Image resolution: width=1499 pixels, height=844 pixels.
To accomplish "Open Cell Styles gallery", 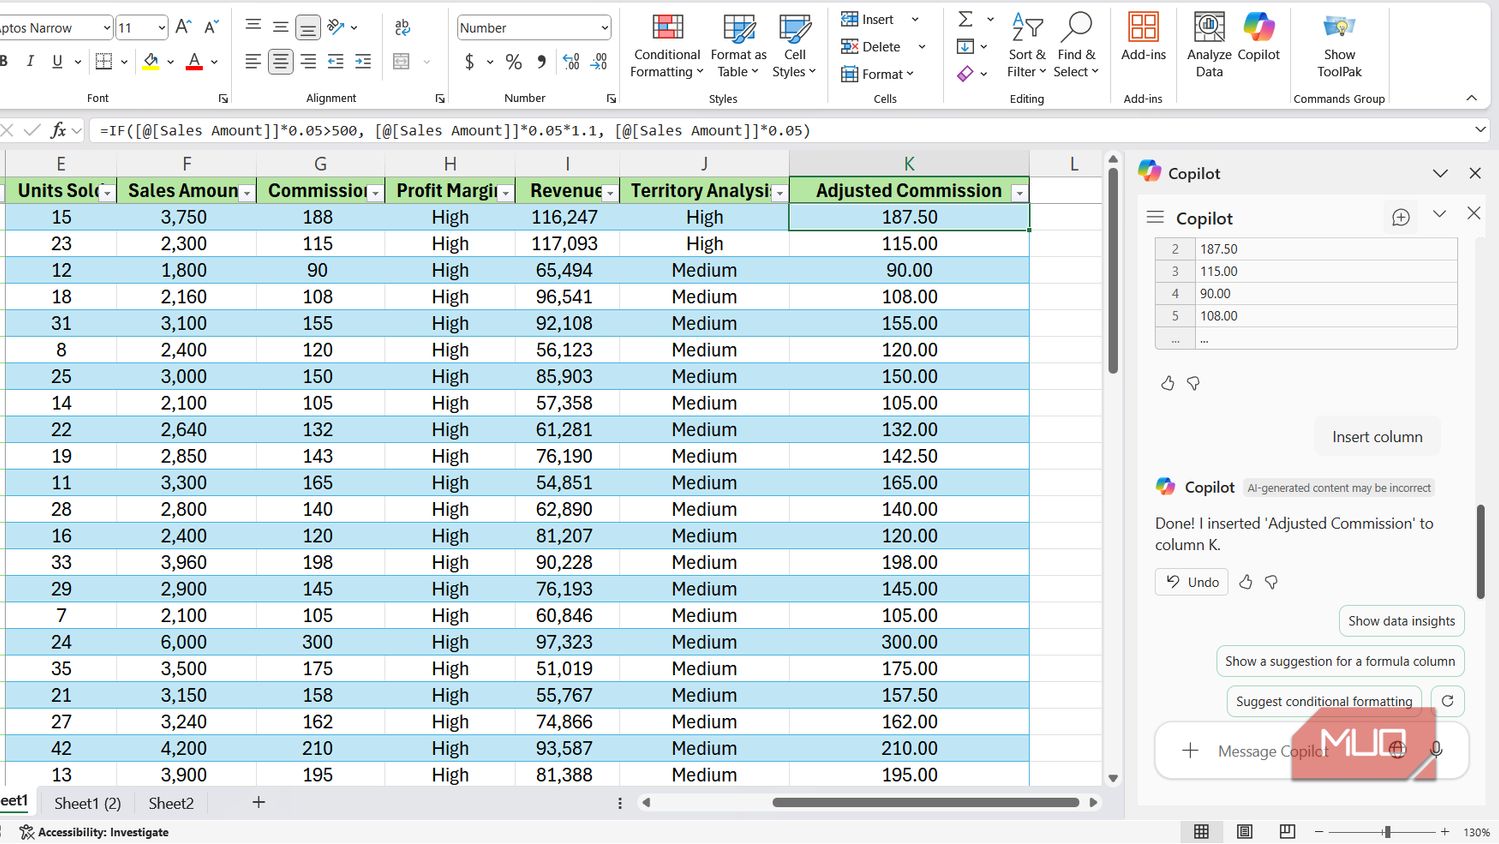I will [x=794, y=45].
